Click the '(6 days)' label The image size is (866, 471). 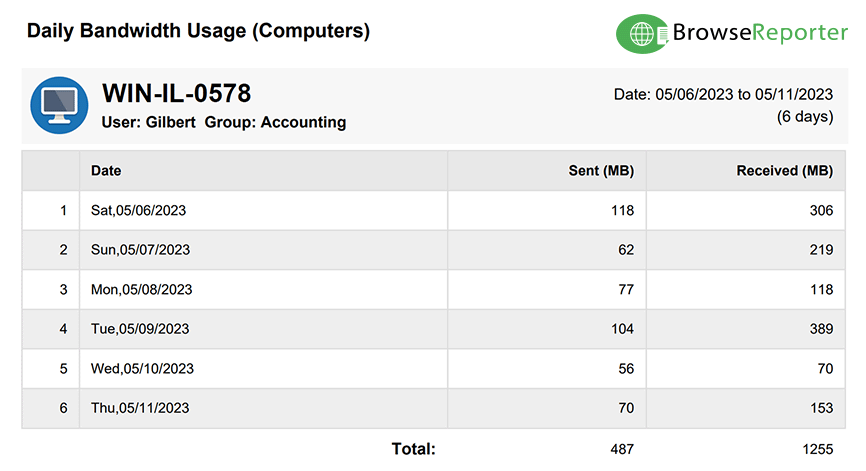pyautogui.click(x=805, y=117)
